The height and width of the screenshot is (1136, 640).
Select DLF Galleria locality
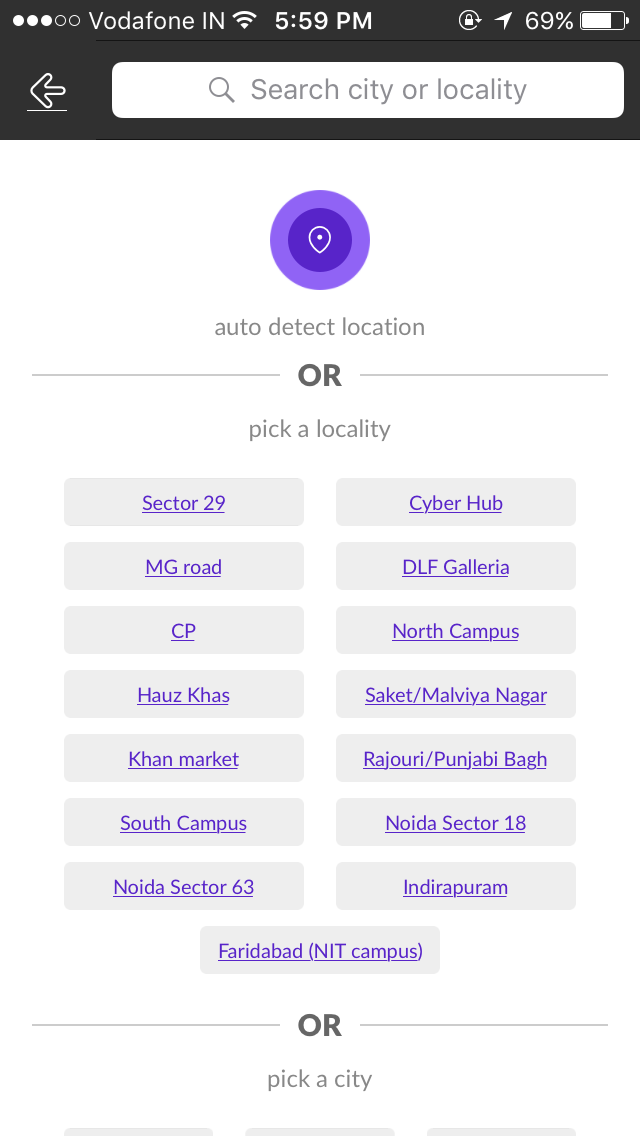(456, 567)
